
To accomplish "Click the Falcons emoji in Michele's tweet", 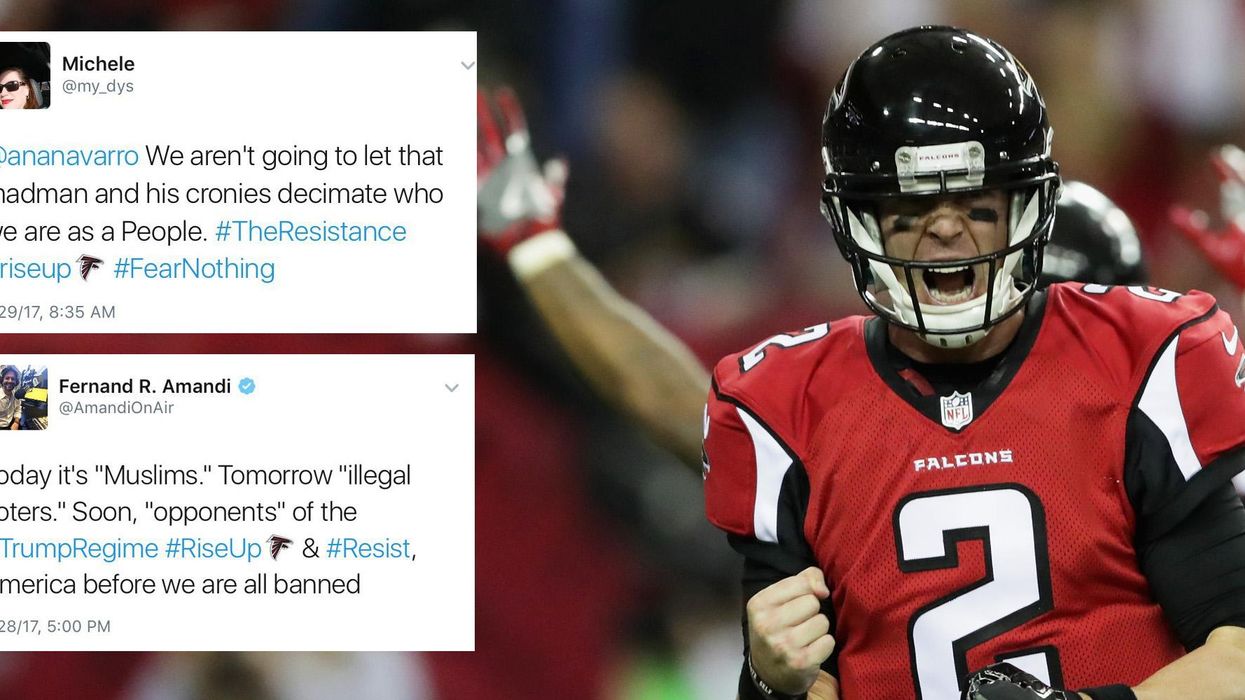I will click(x=91, y=268).
